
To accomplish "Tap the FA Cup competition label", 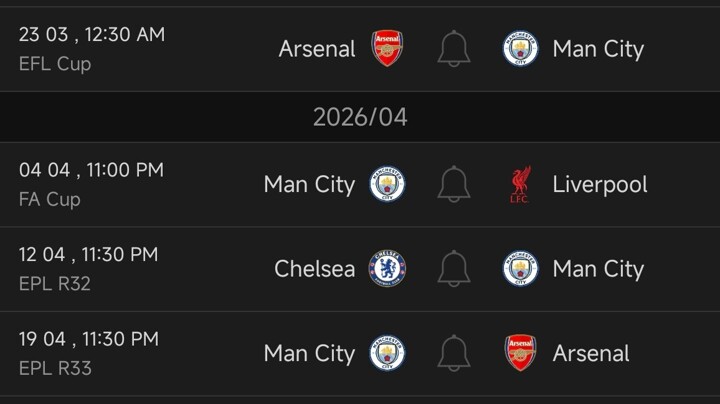I will [50, 199].
